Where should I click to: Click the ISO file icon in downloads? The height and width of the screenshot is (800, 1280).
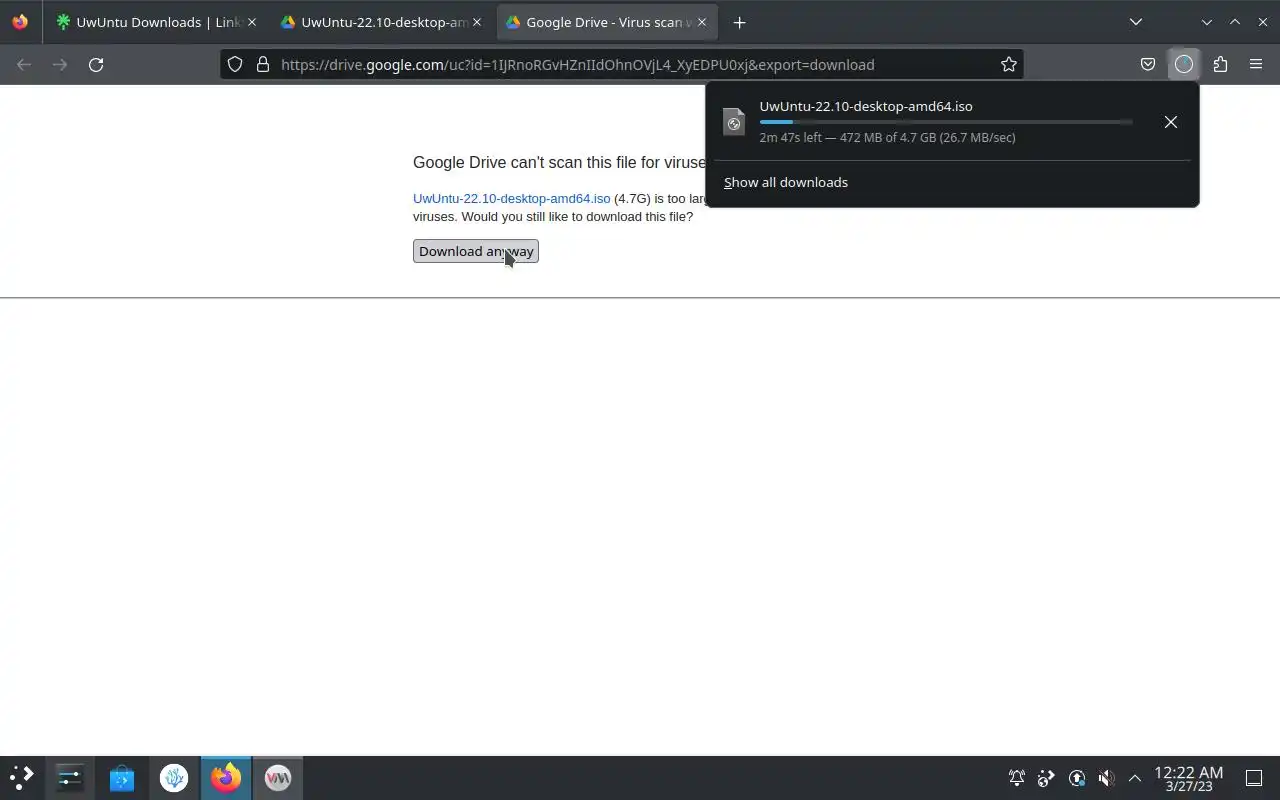[734, 122]
